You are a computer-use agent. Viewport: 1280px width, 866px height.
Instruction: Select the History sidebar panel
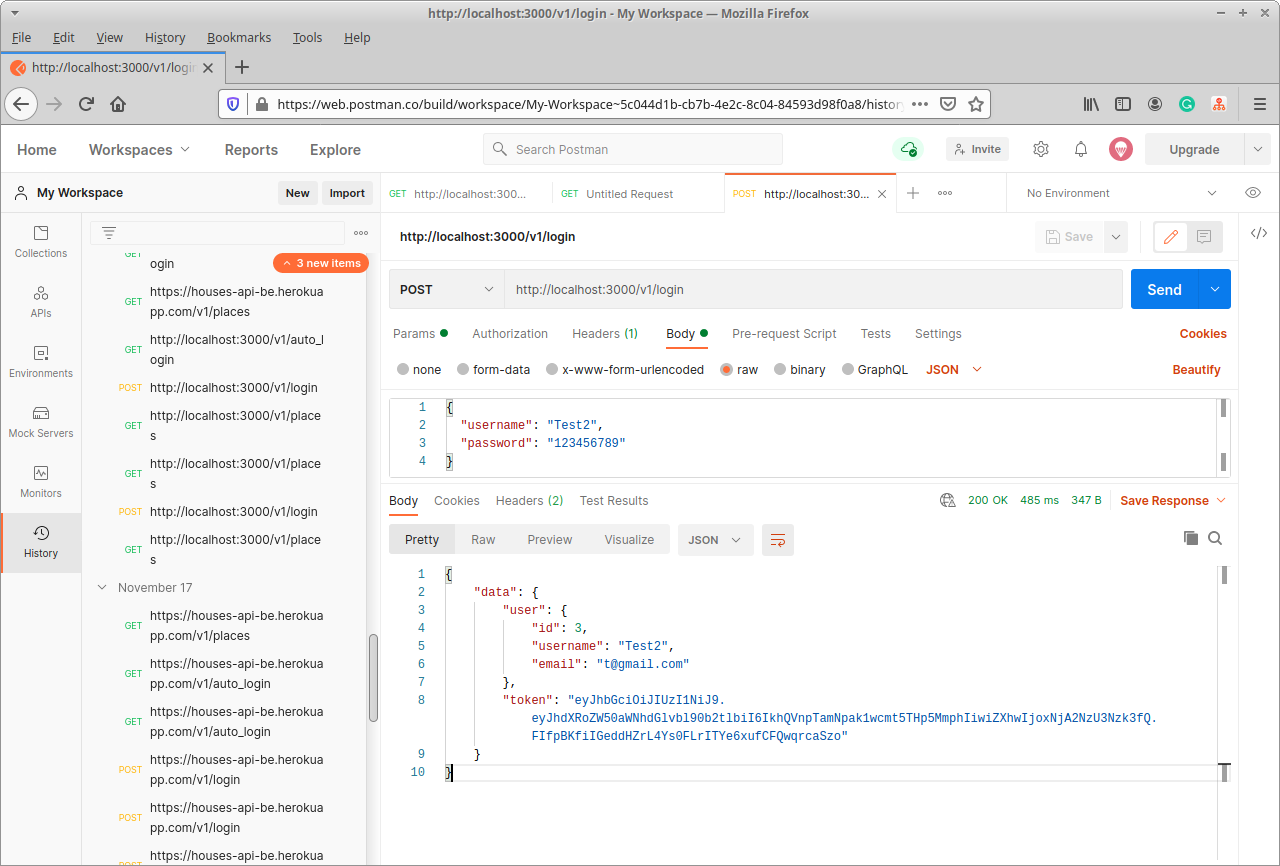41,543
